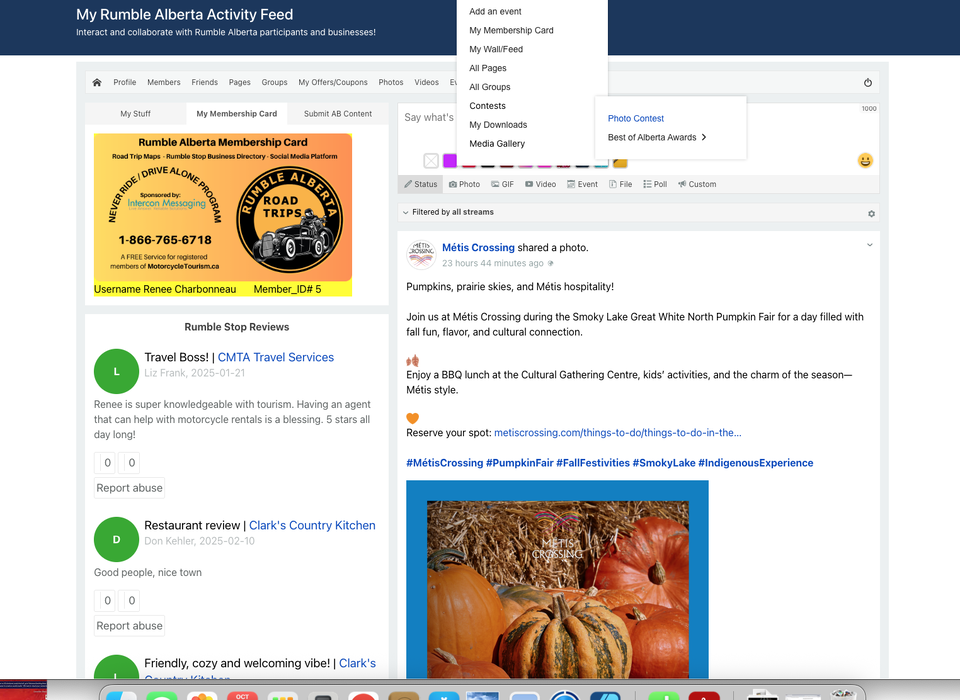Open the emoji picker smiley
The width and height of the screenshot is (960, 700).
(x=865, y=161)
